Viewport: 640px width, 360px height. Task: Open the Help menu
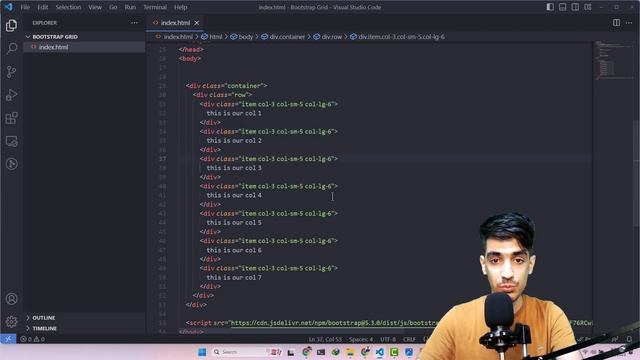(x=180, y=7)
